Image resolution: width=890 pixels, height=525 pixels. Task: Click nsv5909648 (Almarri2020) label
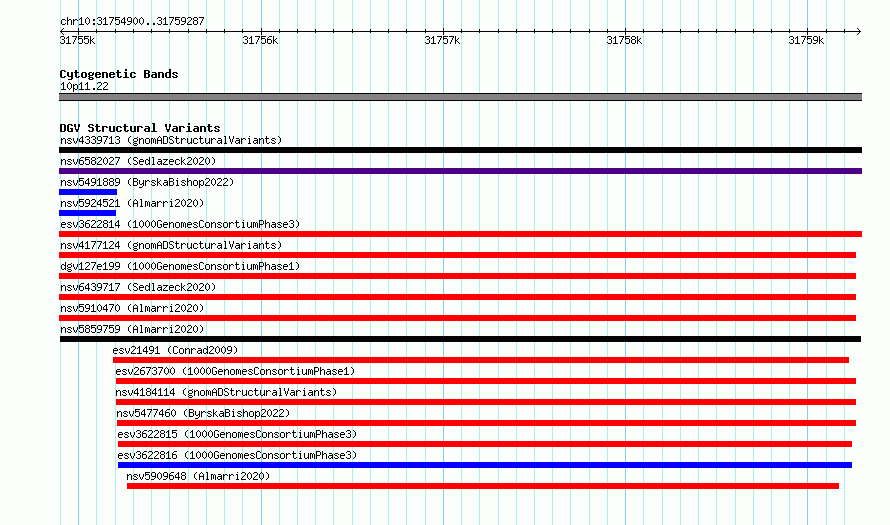pyautogui.click(x=198, y=476)
